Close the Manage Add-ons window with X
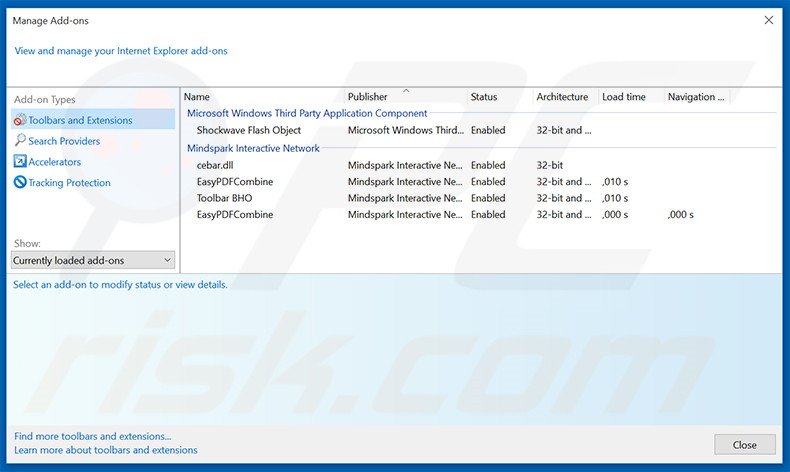 point(768,20)
